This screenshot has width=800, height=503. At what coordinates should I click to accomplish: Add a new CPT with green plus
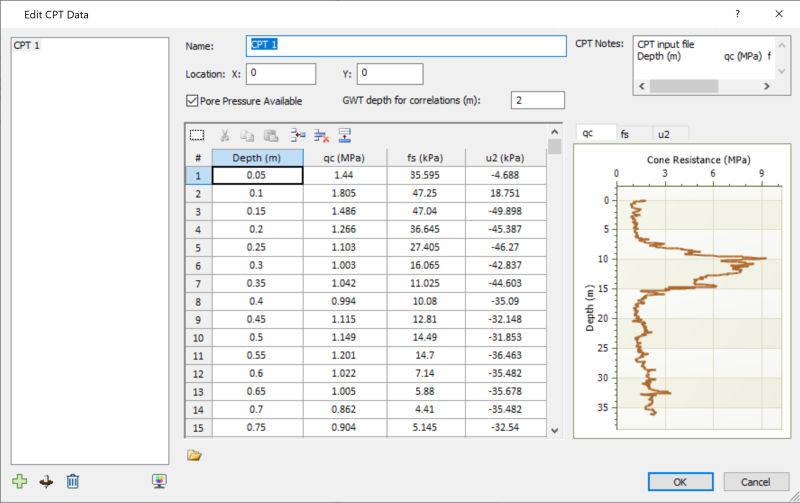[19, 481]
